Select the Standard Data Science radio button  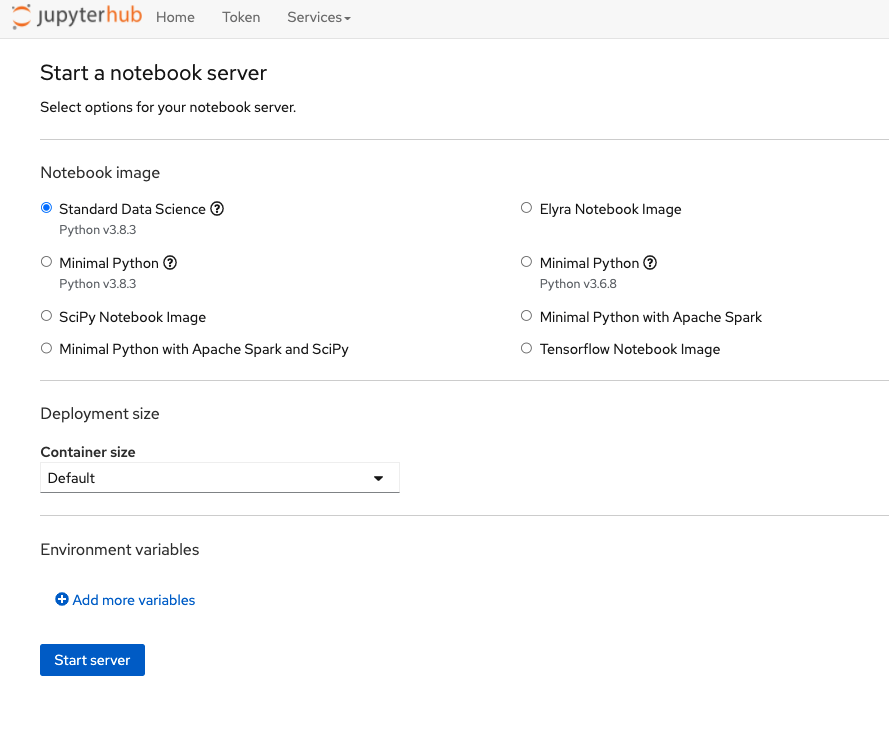[46, 208]
